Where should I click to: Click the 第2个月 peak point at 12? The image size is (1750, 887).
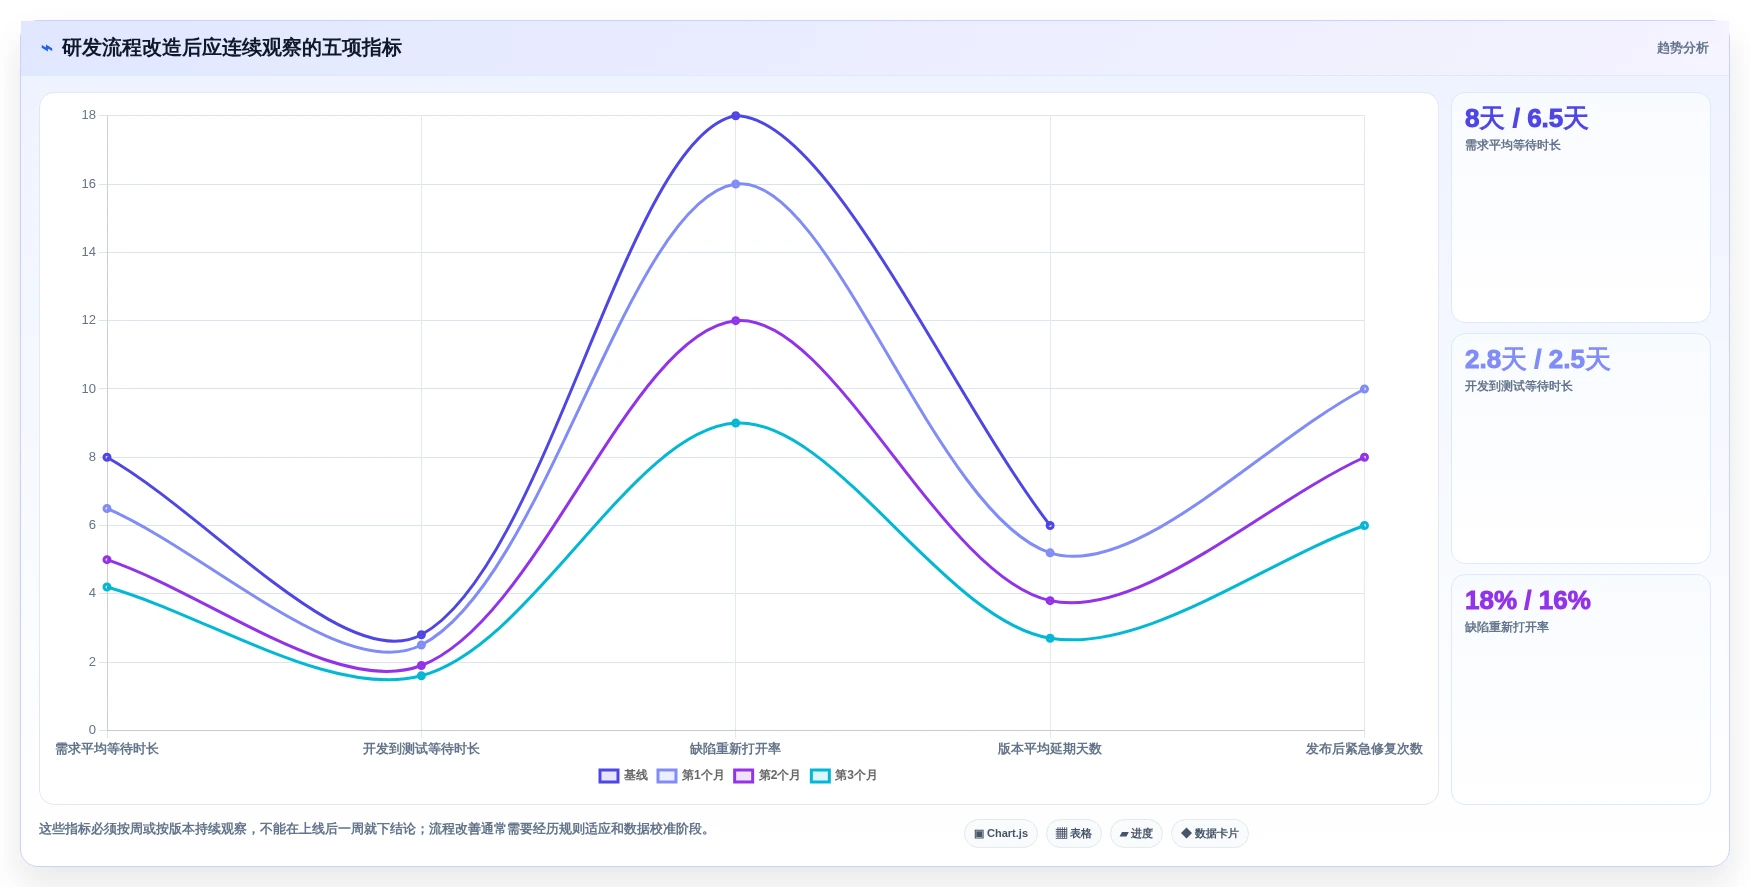pos(736,321)
